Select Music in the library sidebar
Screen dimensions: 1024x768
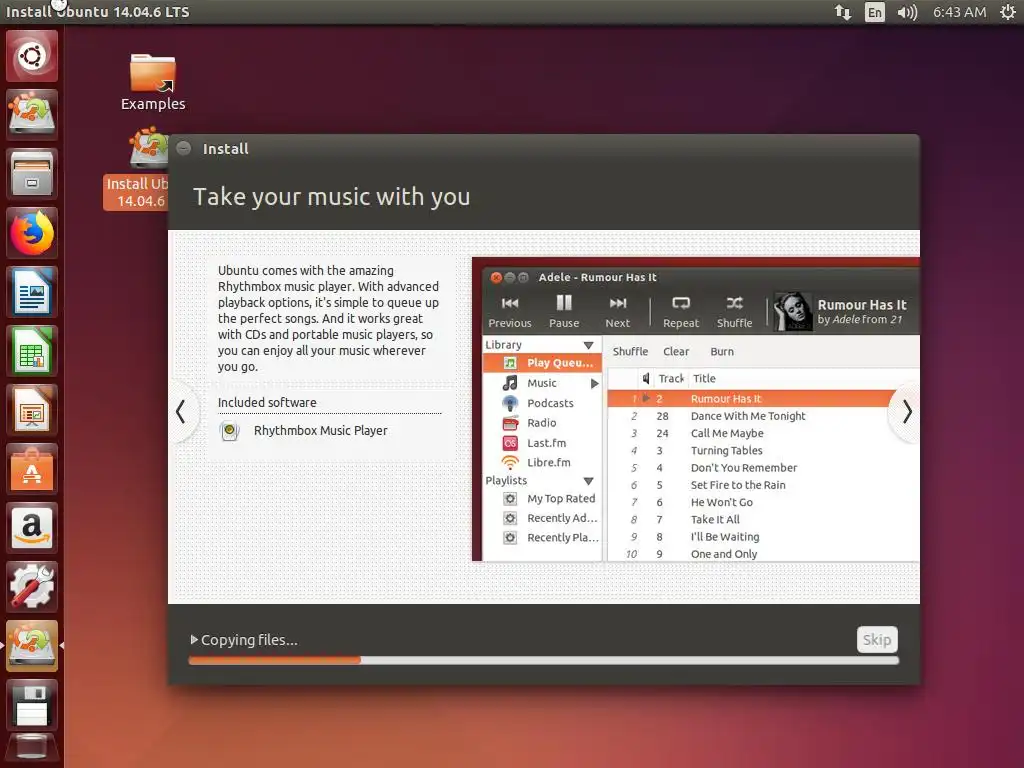[x=542, y=383]
